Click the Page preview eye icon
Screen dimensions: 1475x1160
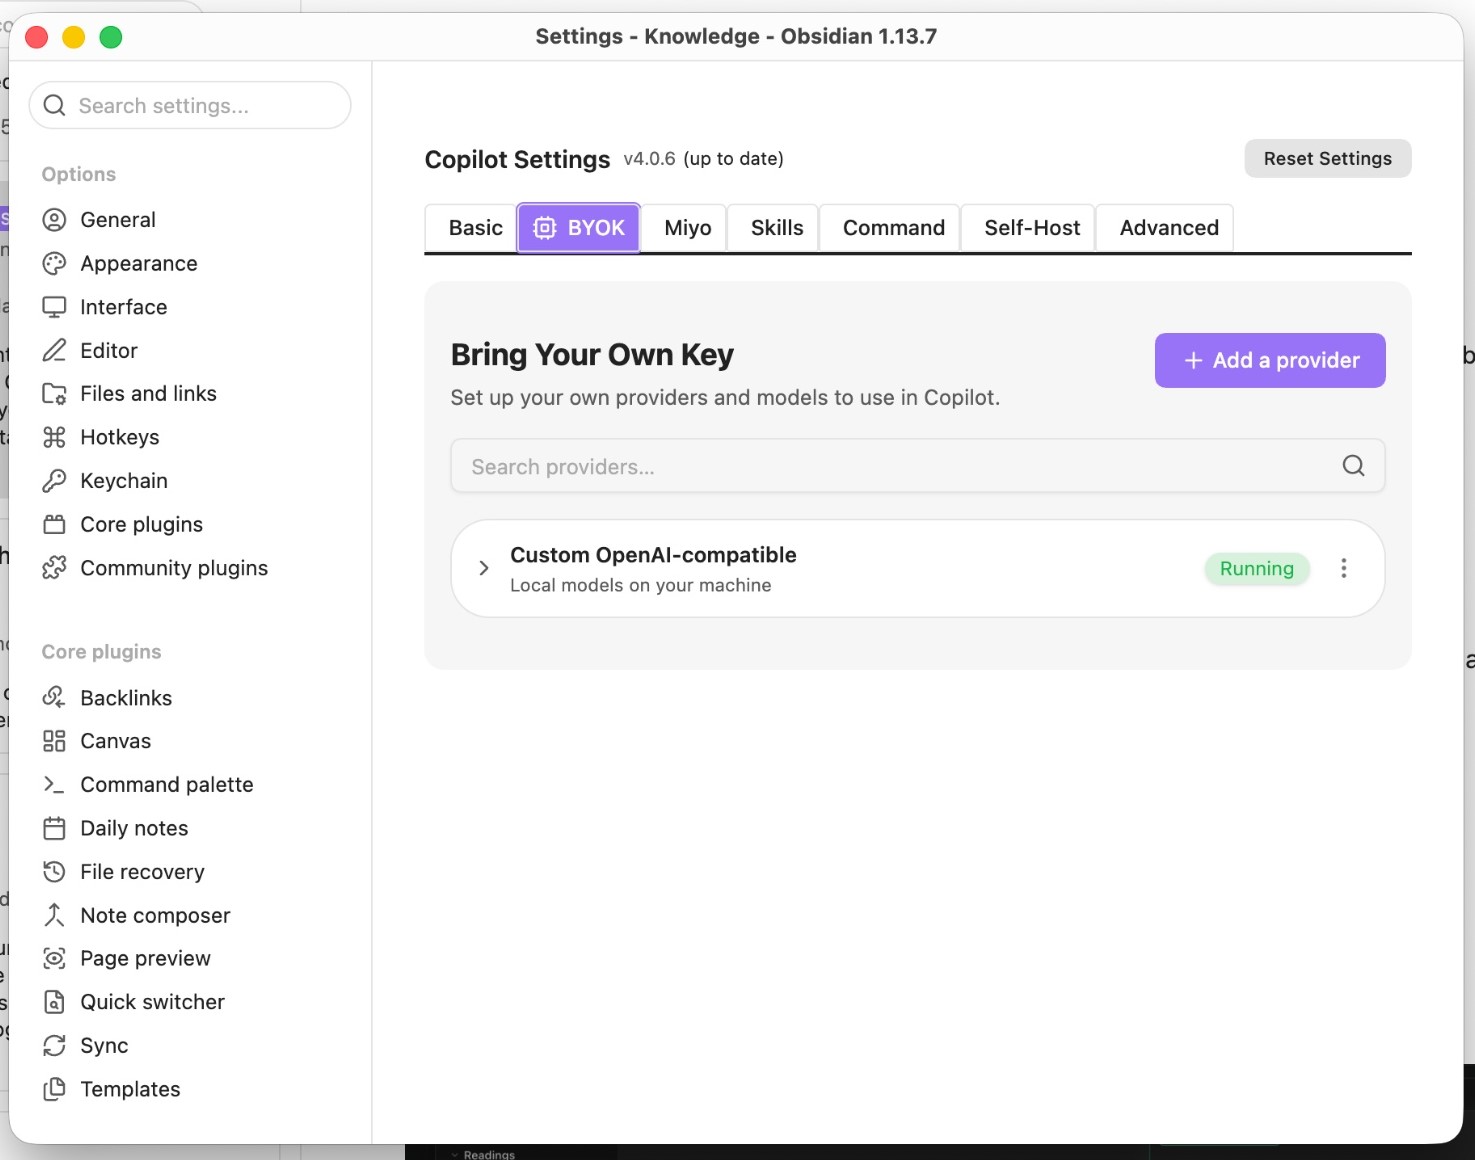point(54,959)
